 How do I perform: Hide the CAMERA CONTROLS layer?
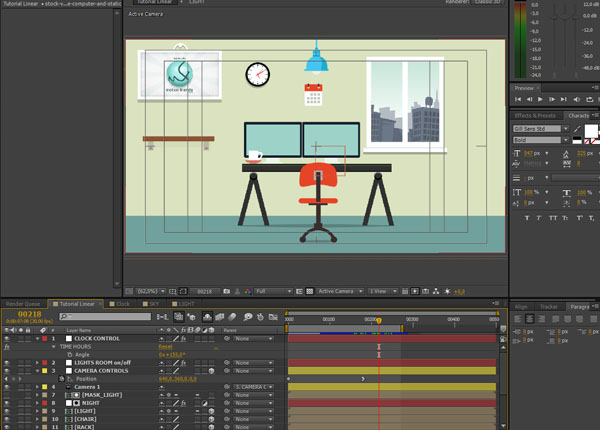(7, 371)
